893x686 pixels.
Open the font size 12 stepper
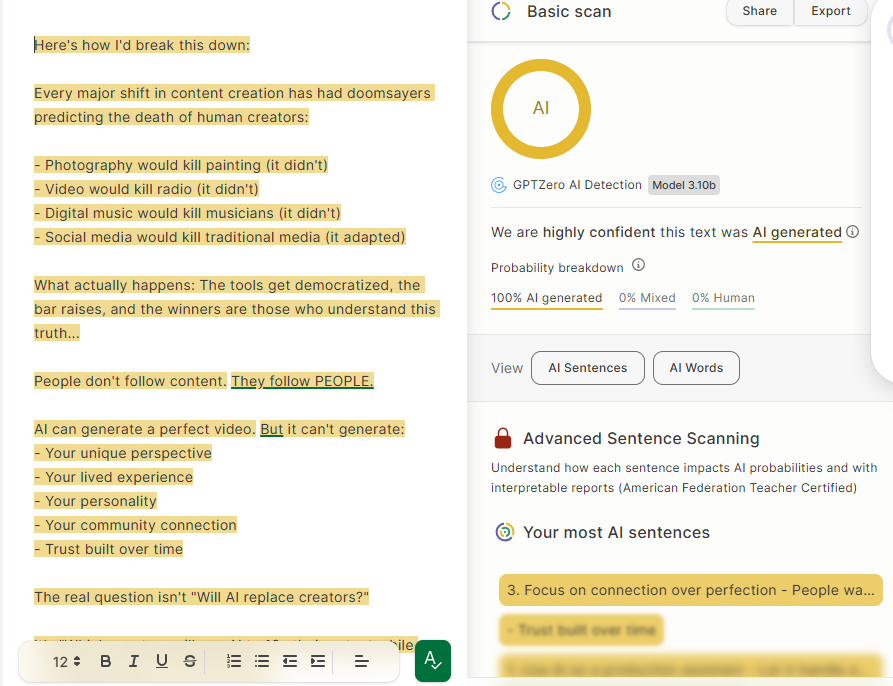(x=67, y=662)
